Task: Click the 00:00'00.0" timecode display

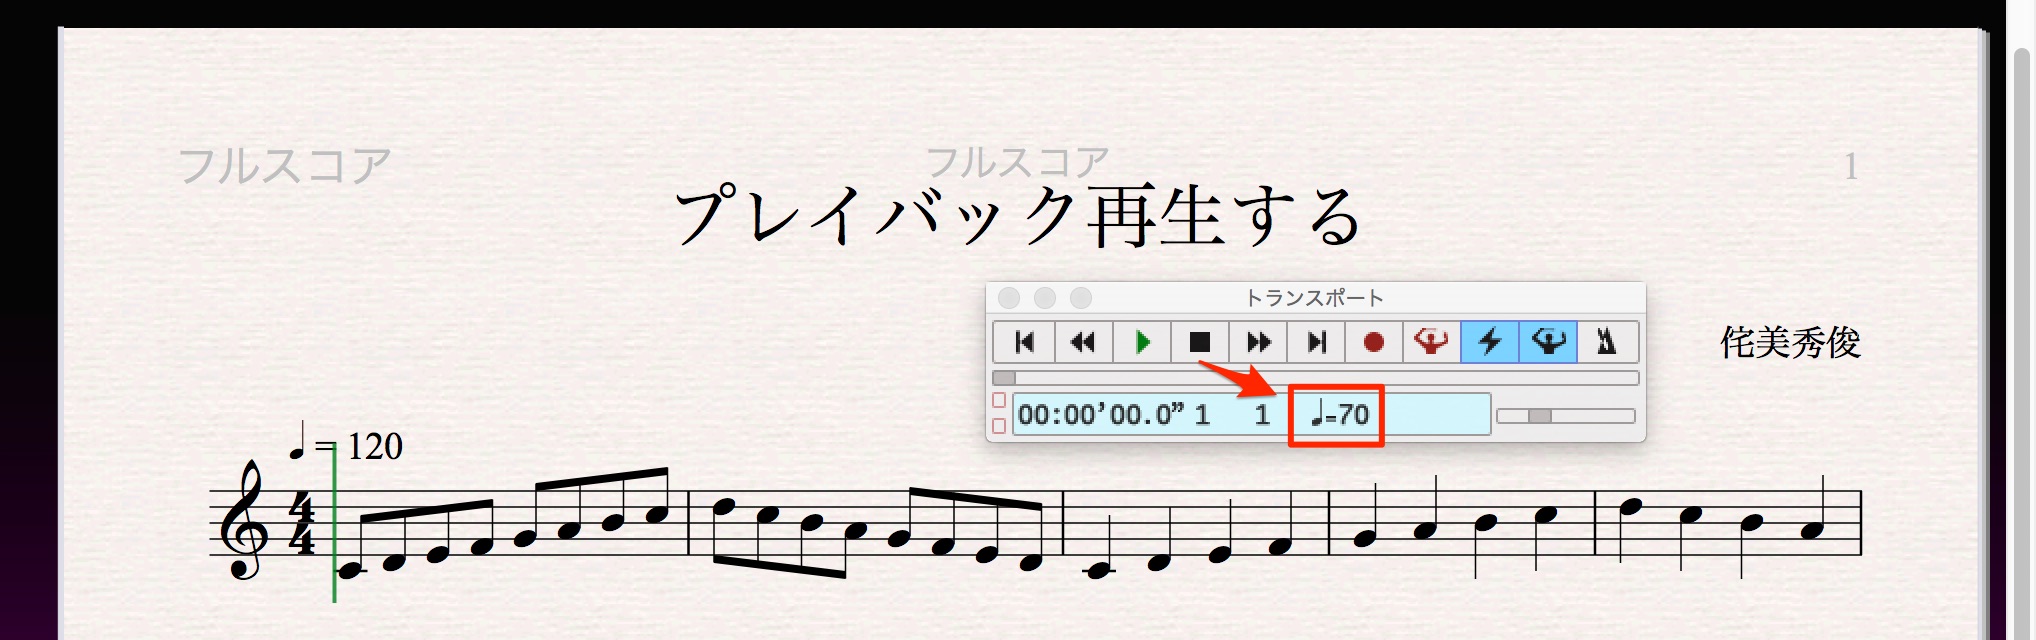Action: tap(1100, 415)
